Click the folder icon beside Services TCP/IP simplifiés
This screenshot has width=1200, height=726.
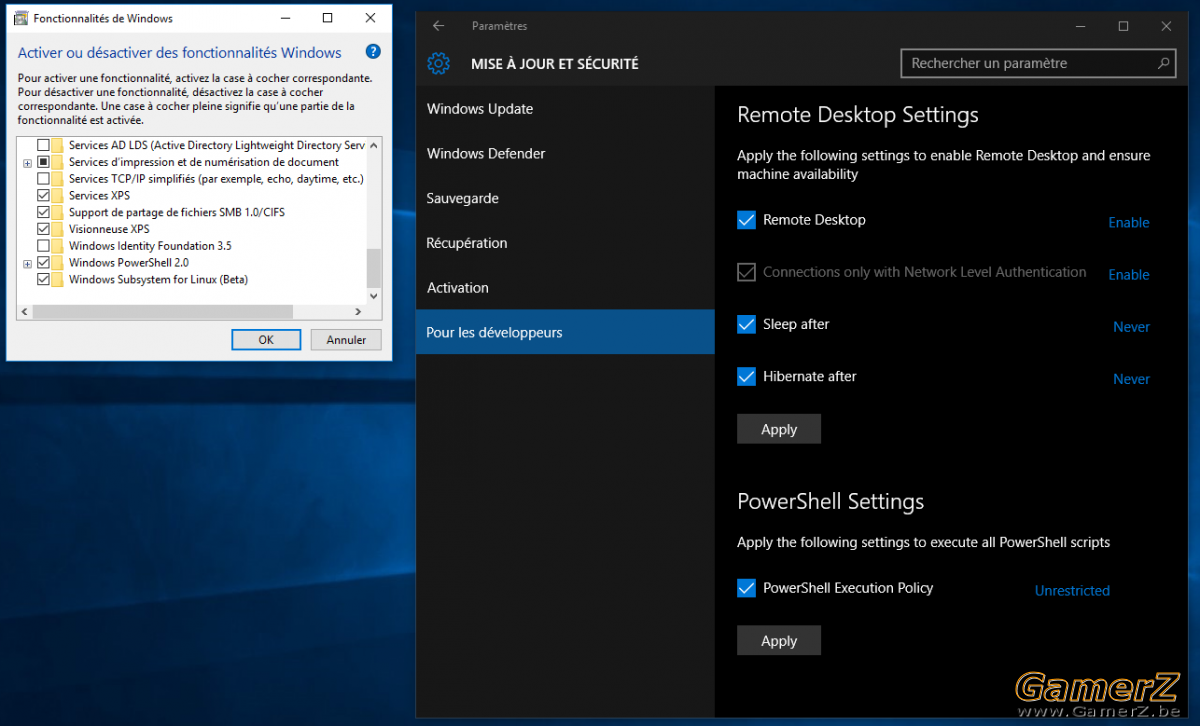tap(58, 179)
